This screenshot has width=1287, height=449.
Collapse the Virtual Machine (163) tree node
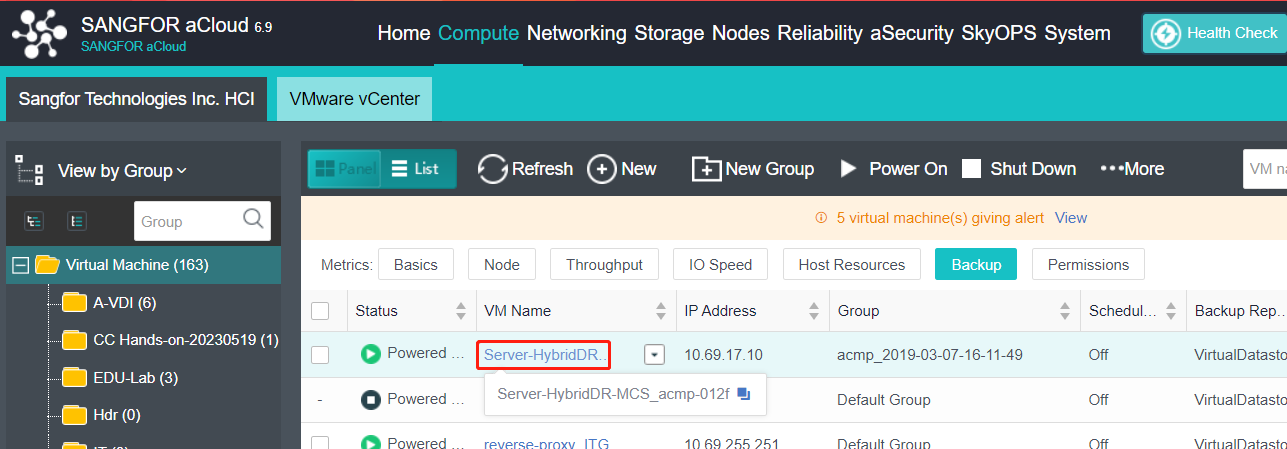coord(20,265)
